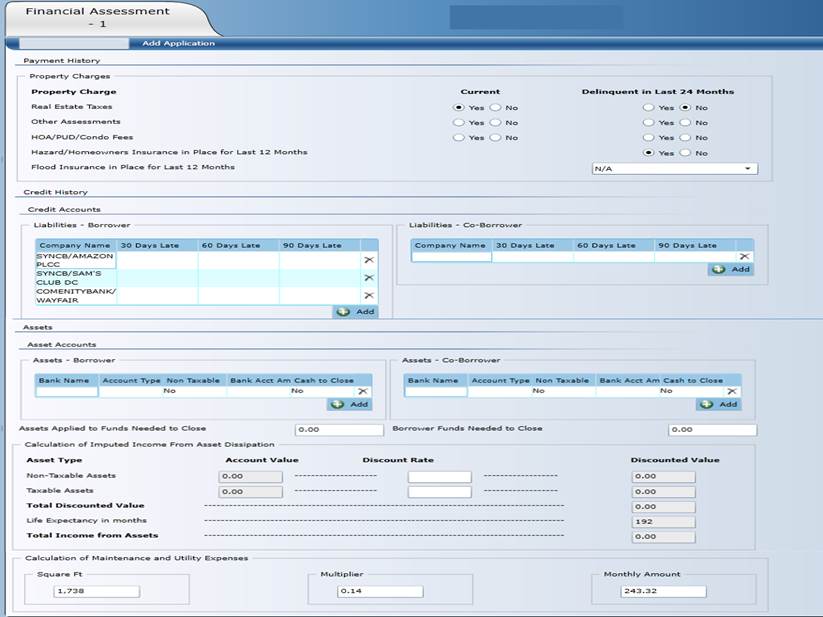
Task: Delete the SYNCB/AMAZON PLCC liability row
Action: [x=368, y=260]
